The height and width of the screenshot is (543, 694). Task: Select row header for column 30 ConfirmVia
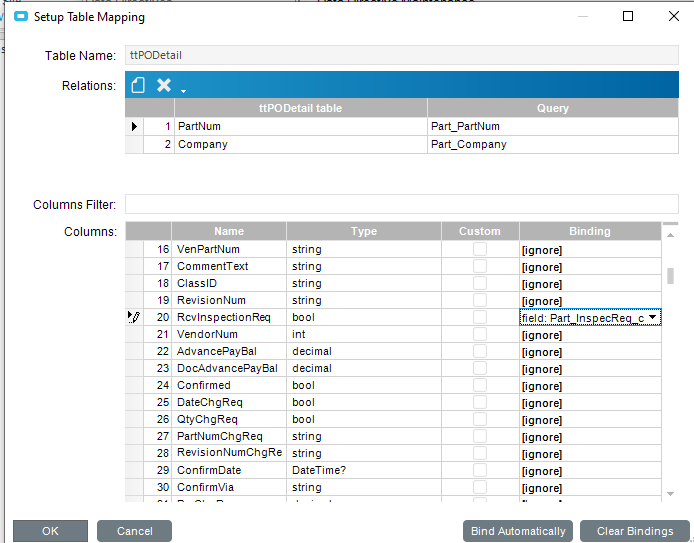(x=134, y=487)
